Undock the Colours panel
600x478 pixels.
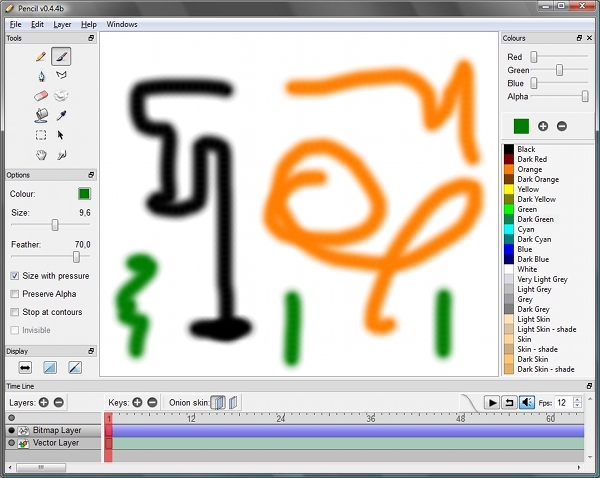pos(579,38)
